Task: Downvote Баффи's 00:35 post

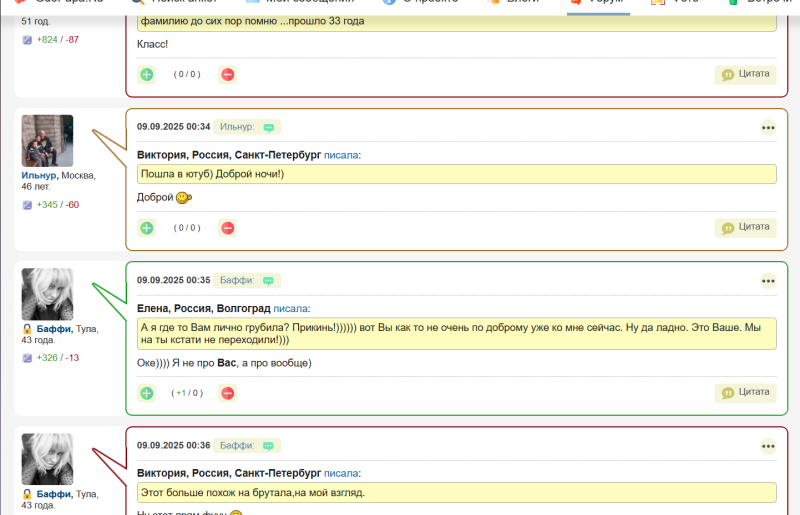Action: [x=228, y=393]
